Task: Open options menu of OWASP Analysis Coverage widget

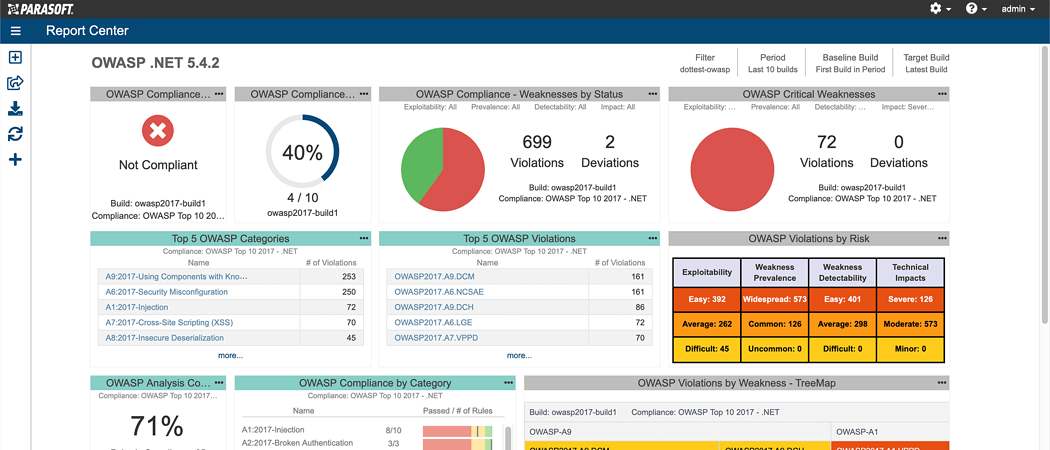Action: [x=219, y=383]
